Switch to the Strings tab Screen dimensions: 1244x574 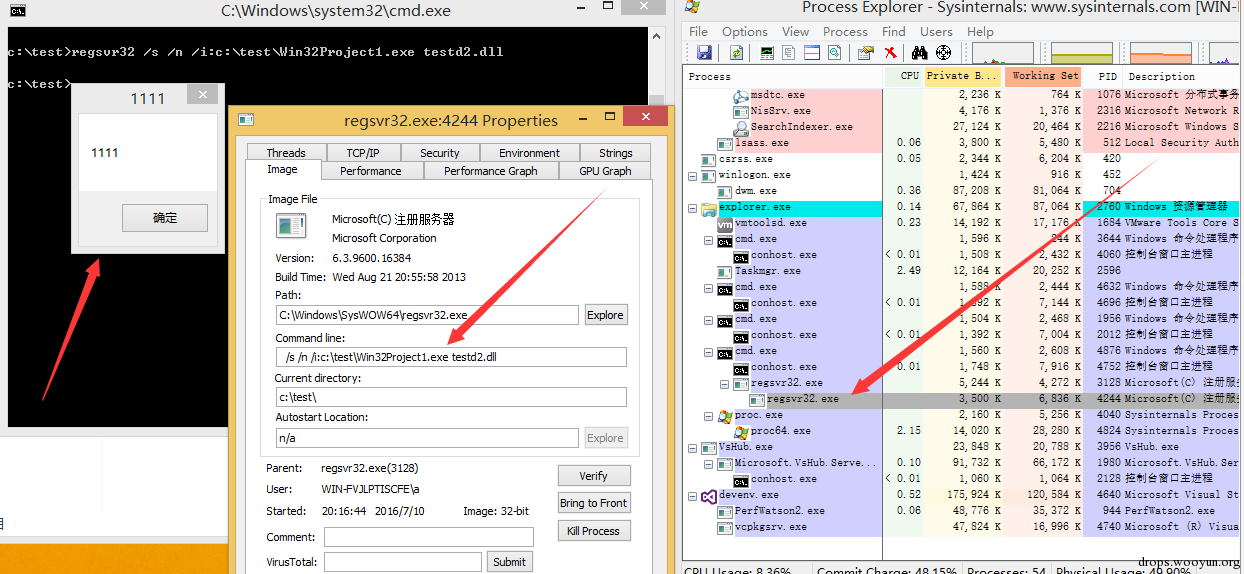pos(616,153)
